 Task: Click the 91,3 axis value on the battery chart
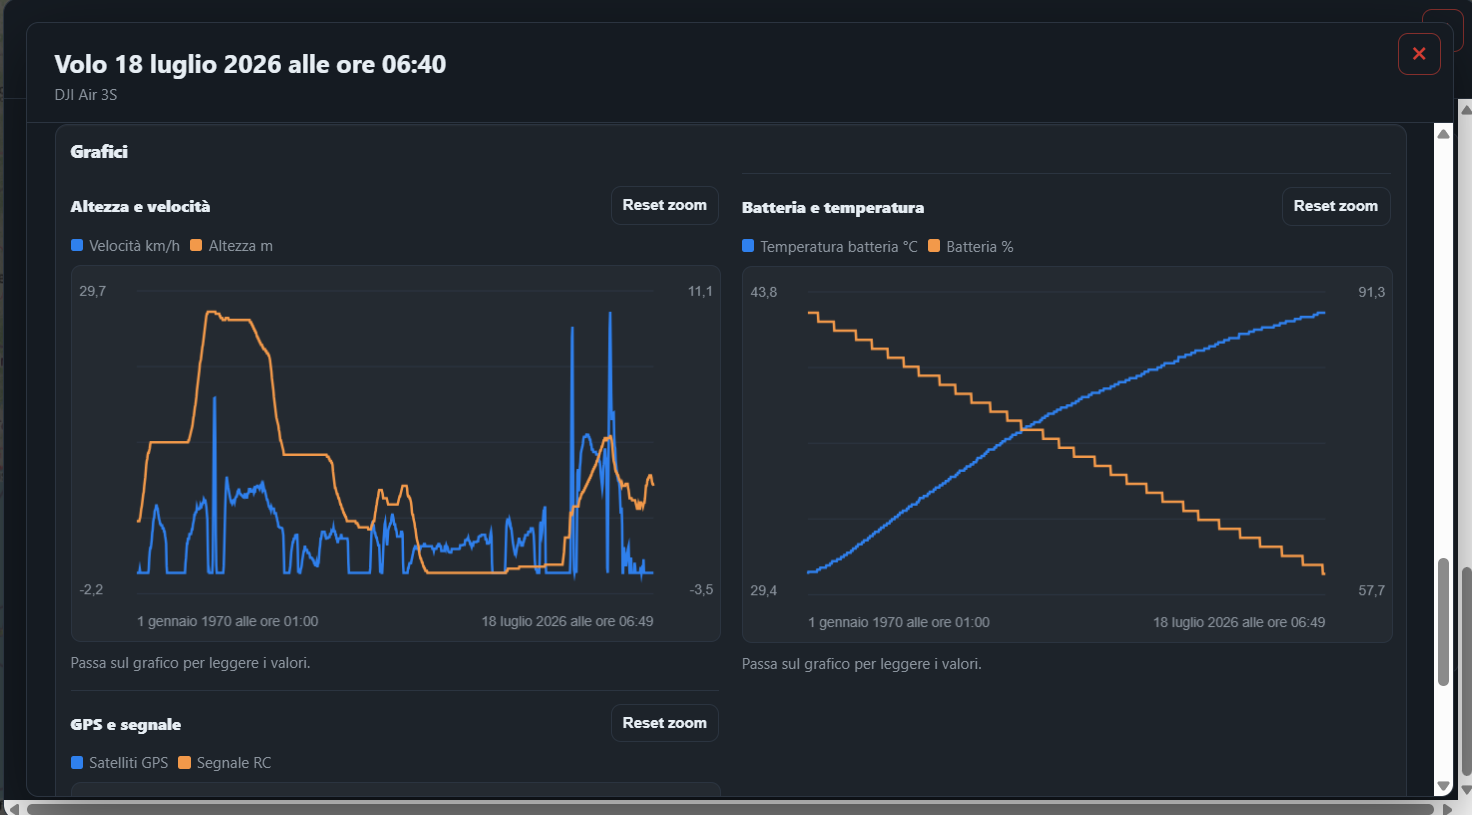[1371, 292]
